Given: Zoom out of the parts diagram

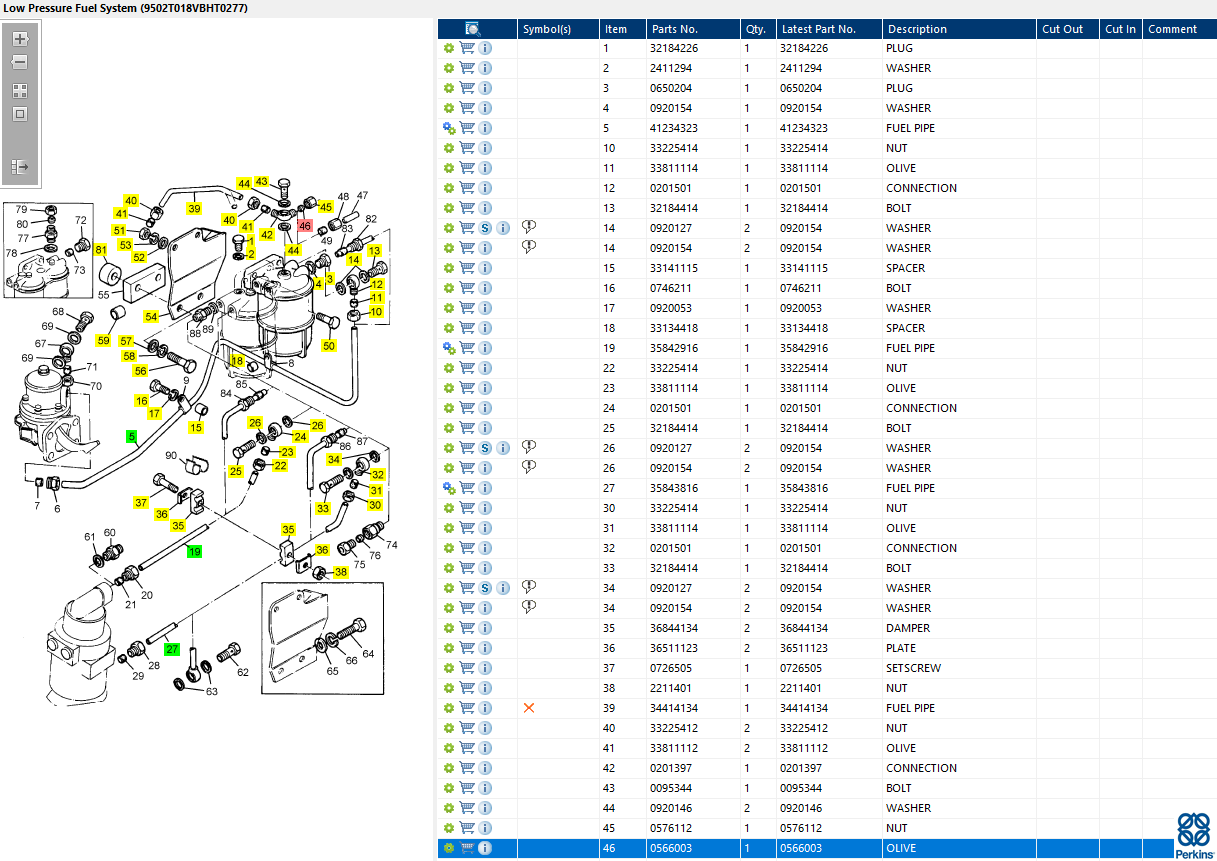Looking at the screenshot, I should tap(19, 62).
